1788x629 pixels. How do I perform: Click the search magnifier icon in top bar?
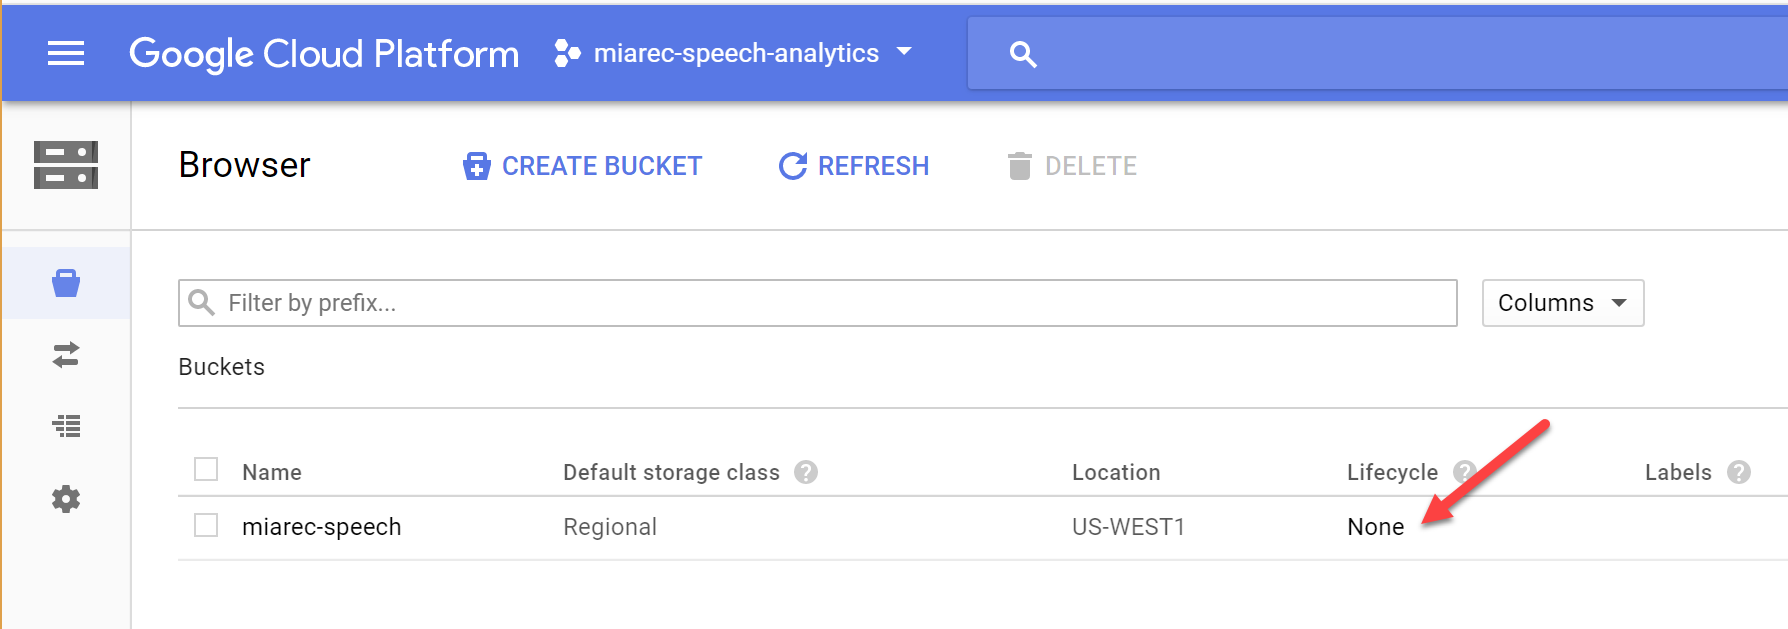click(x=1022, y=54)
